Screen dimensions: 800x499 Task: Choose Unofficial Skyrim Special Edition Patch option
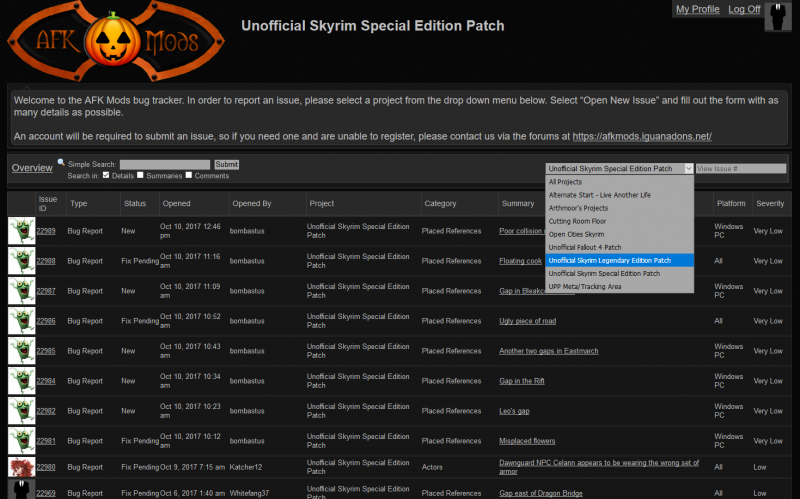(x=619, y=273)
